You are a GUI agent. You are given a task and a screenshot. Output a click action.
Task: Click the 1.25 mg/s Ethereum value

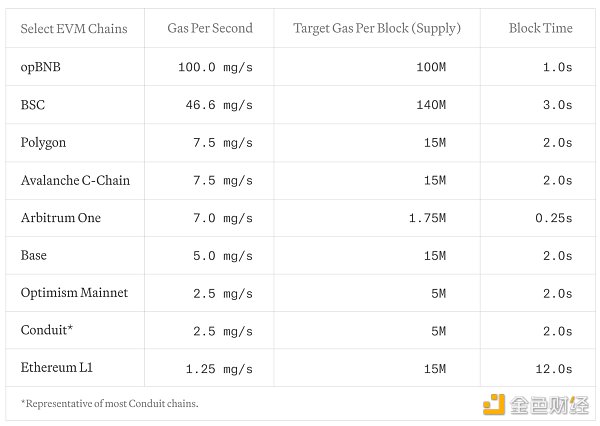pyautogui.click(x=219, y=369)
